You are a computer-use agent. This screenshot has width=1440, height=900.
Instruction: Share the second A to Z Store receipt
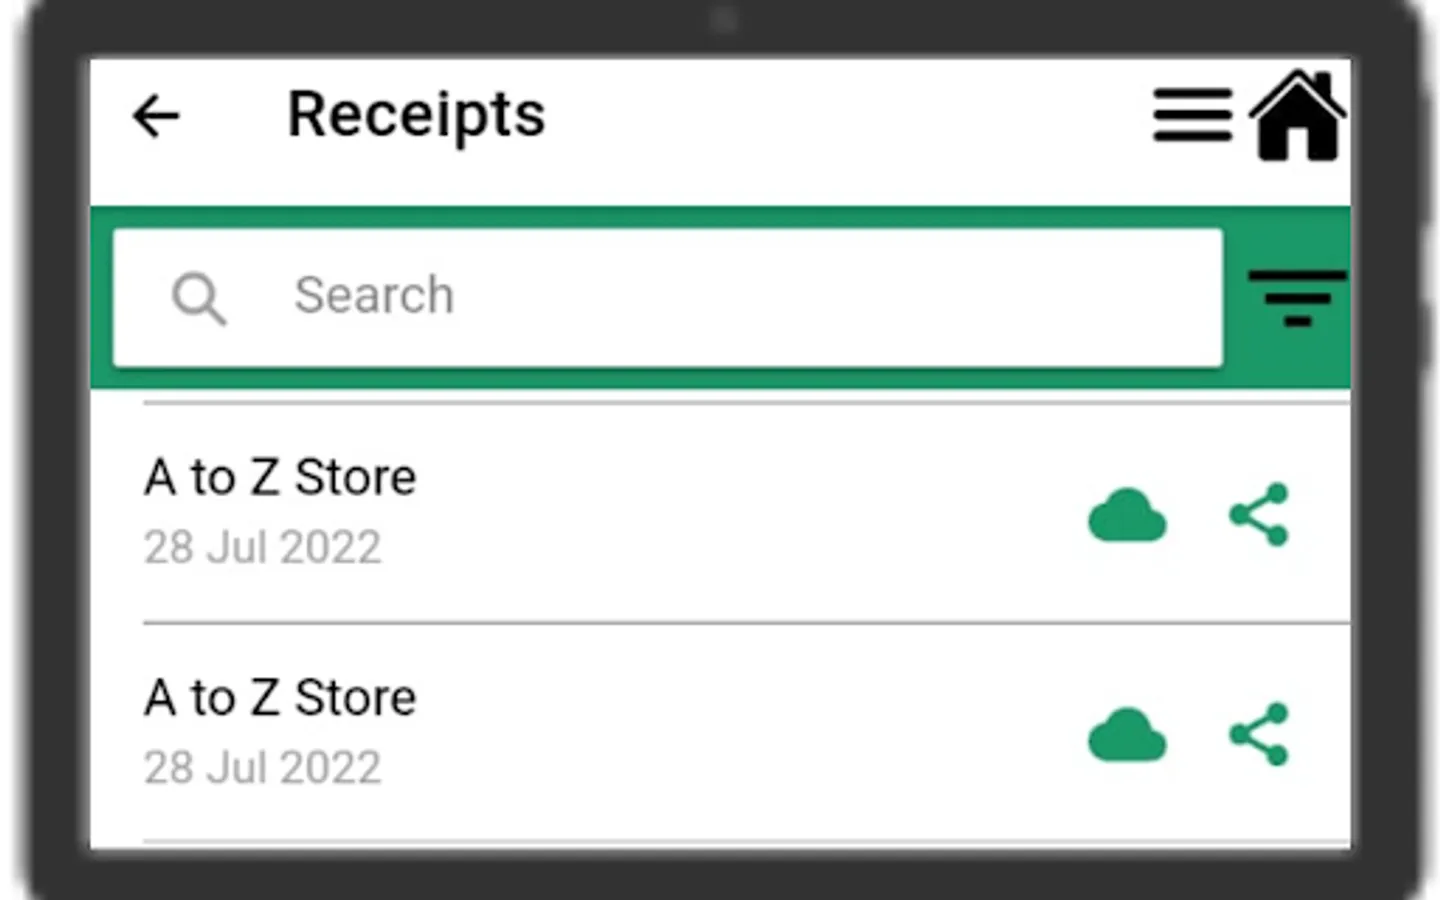[x=1259, y=735]
